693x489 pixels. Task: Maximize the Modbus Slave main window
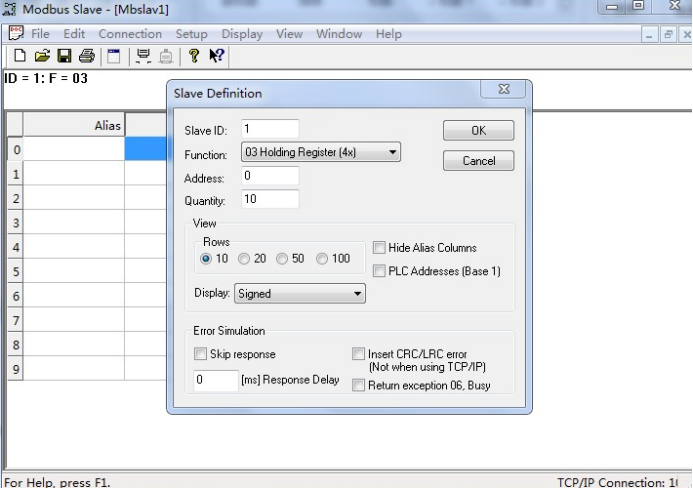pyautogui.click(x=638, y=6)
